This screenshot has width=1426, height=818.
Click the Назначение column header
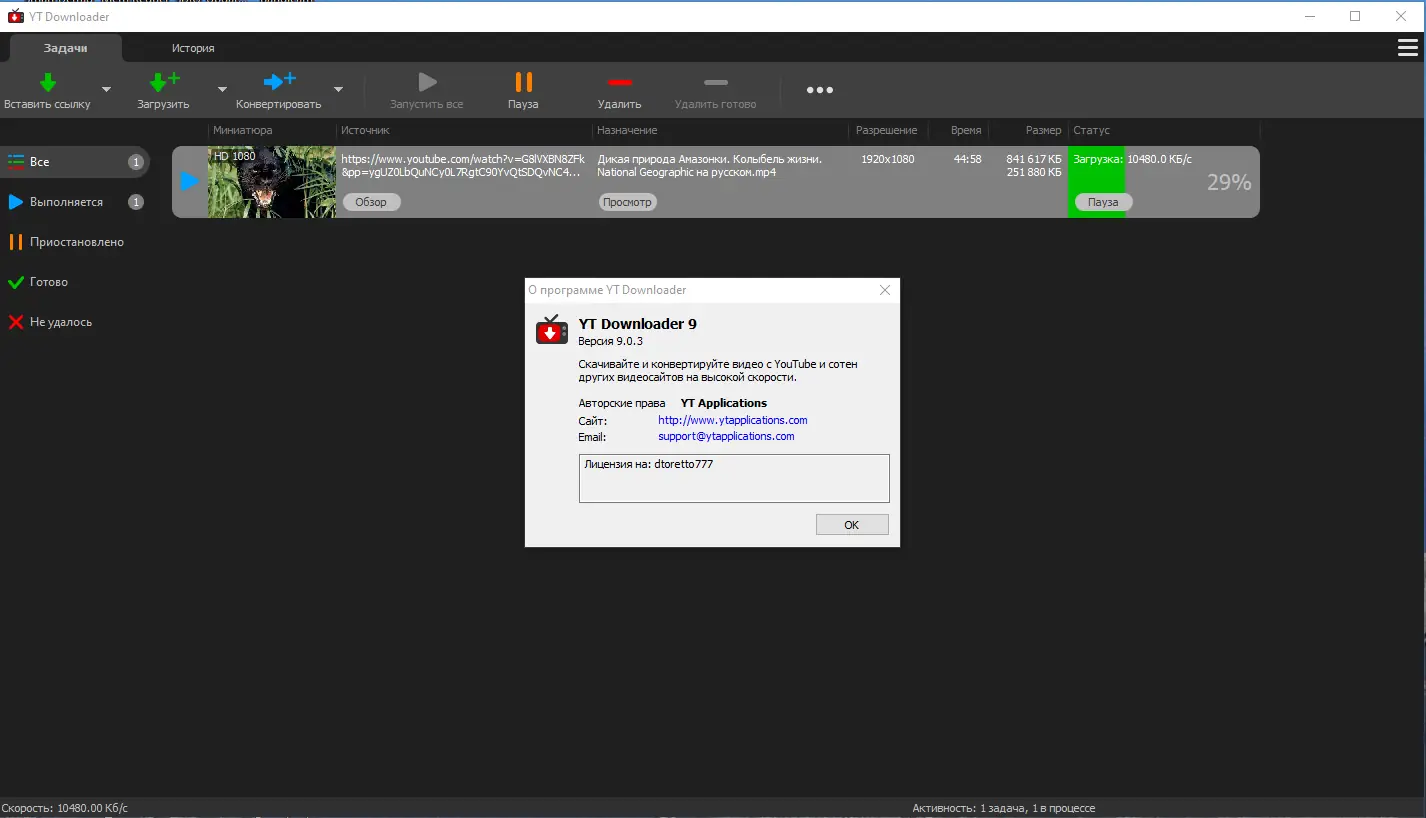(627, 130)
